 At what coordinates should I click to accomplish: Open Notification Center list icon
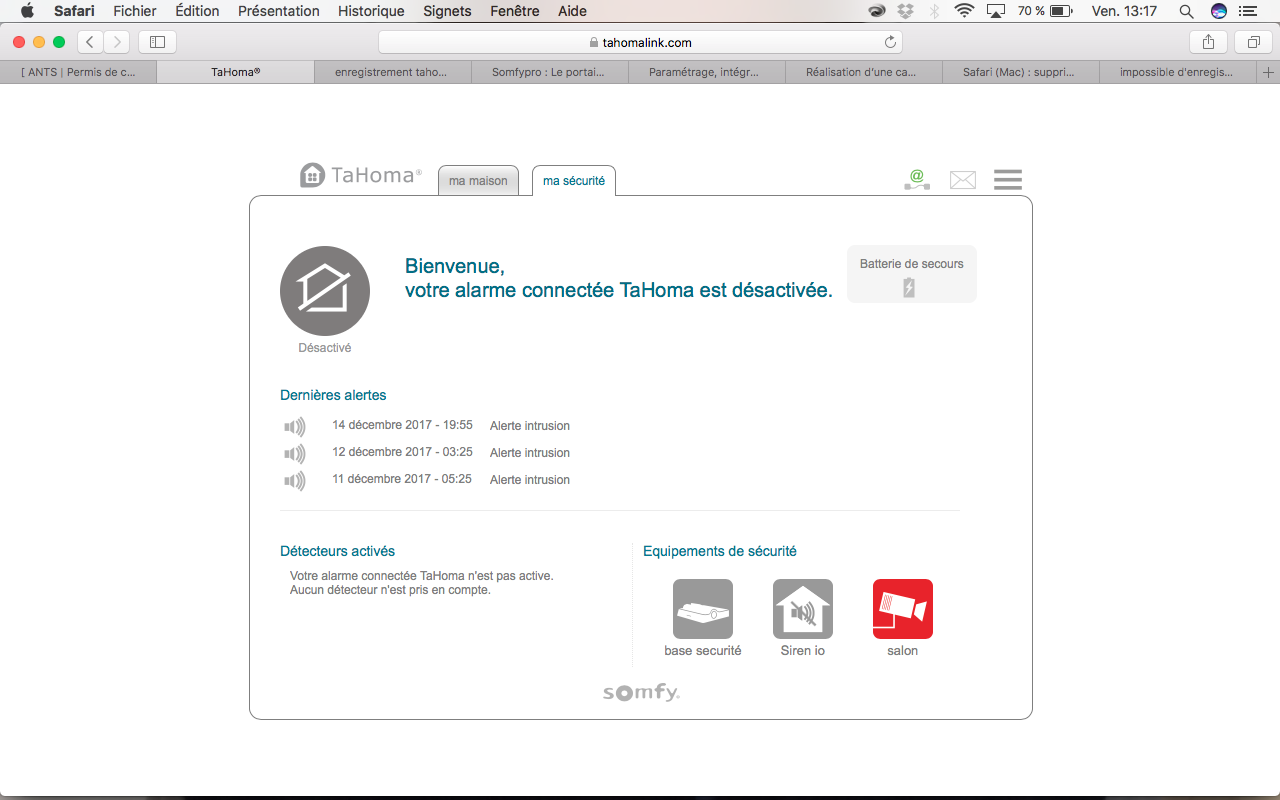point(1246,11)
